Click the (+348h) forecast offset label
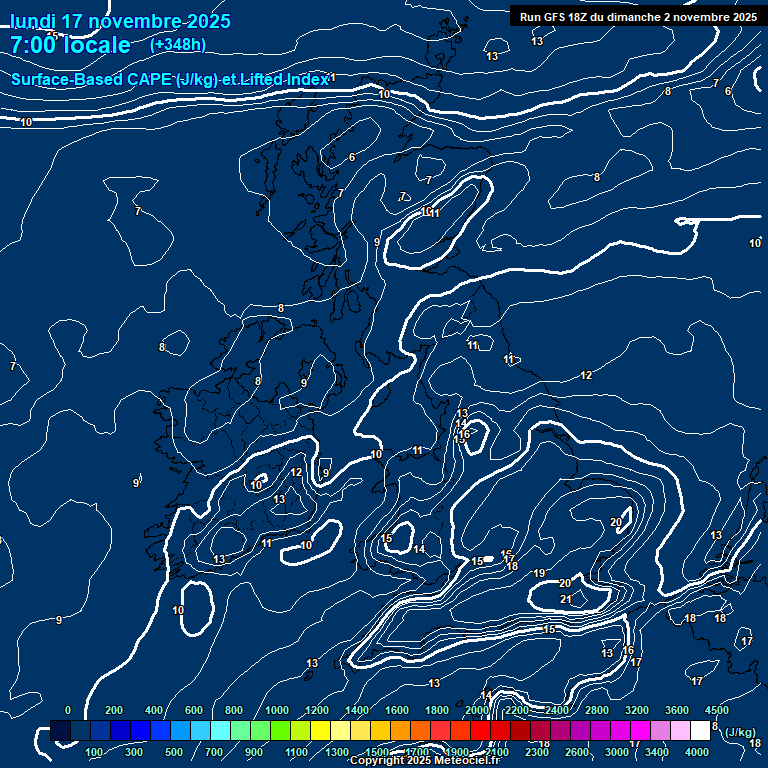 177,45
